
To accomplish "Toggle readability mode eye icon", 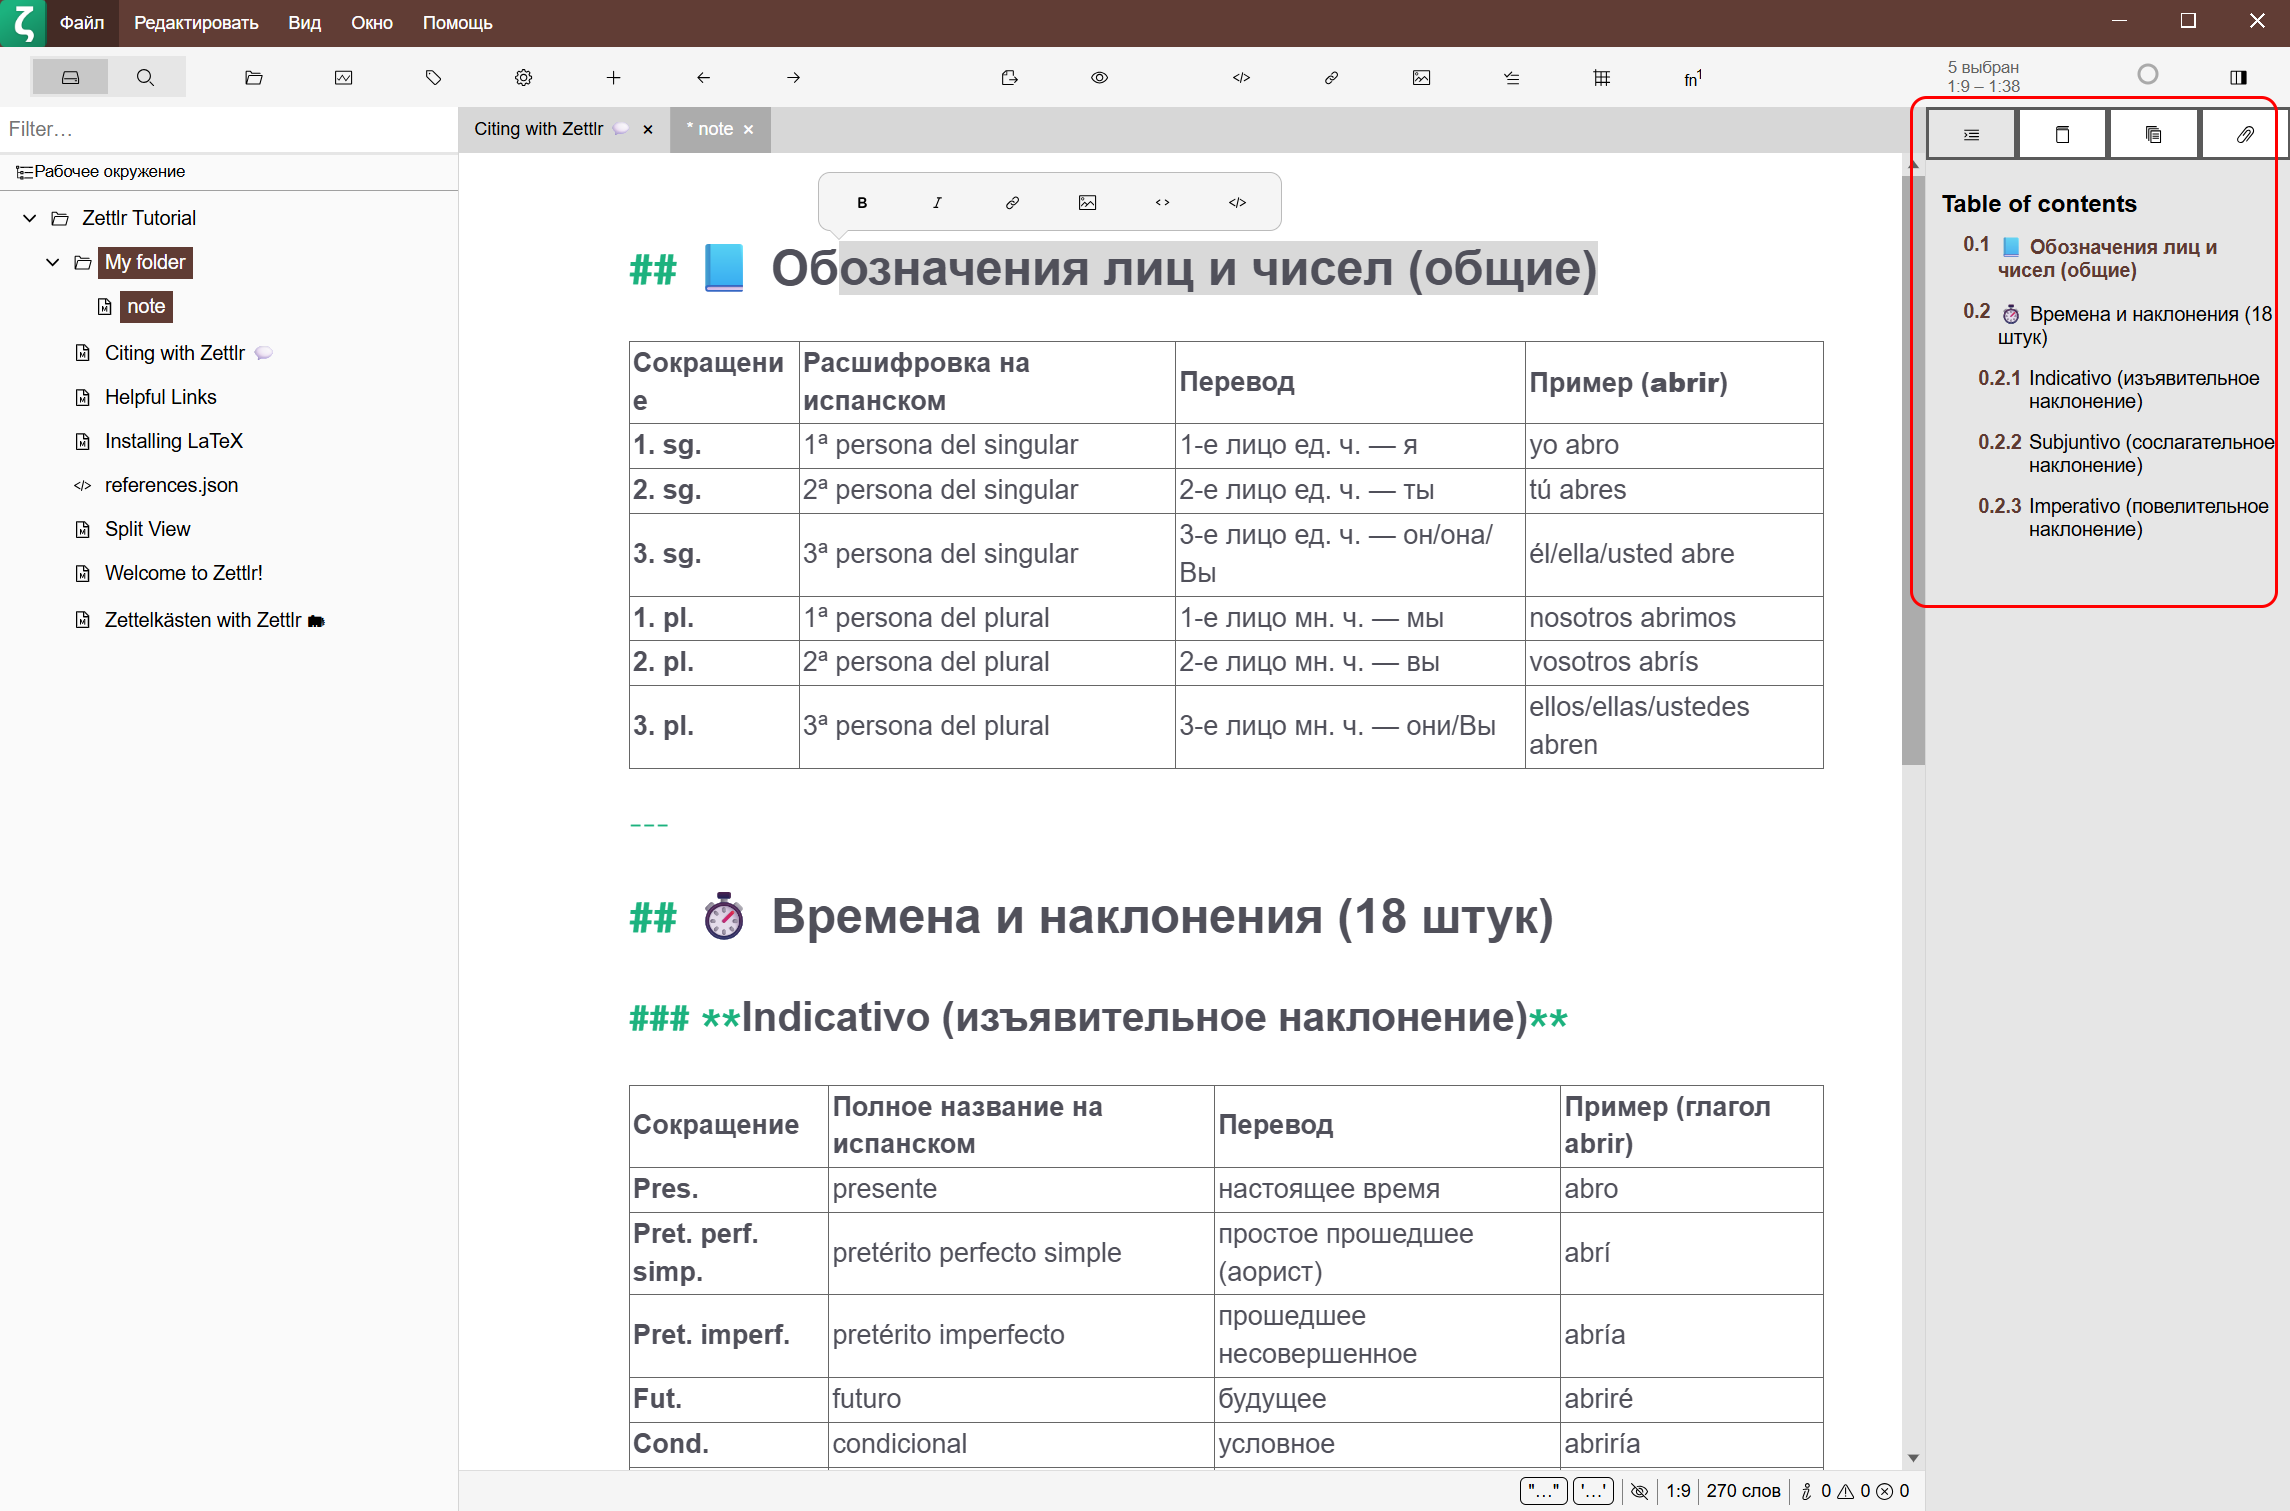I will click(1099, 78).
